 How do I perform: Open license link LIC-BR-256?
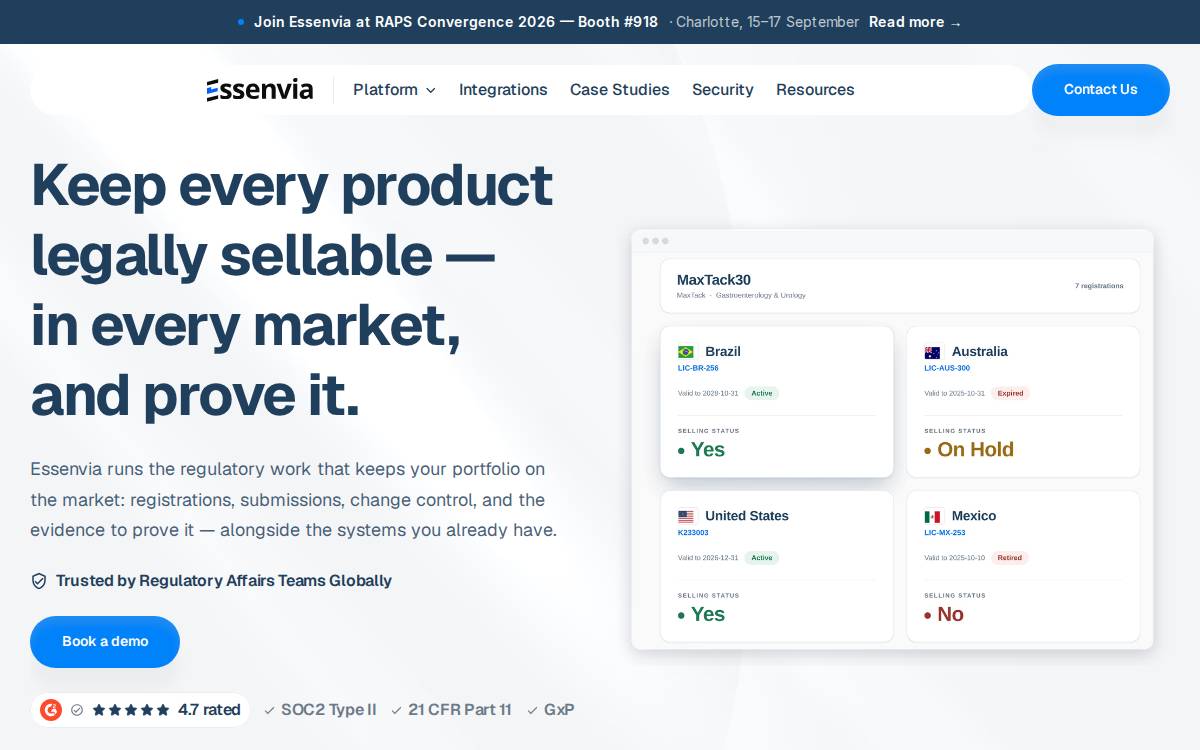click(x=698, y=368)
